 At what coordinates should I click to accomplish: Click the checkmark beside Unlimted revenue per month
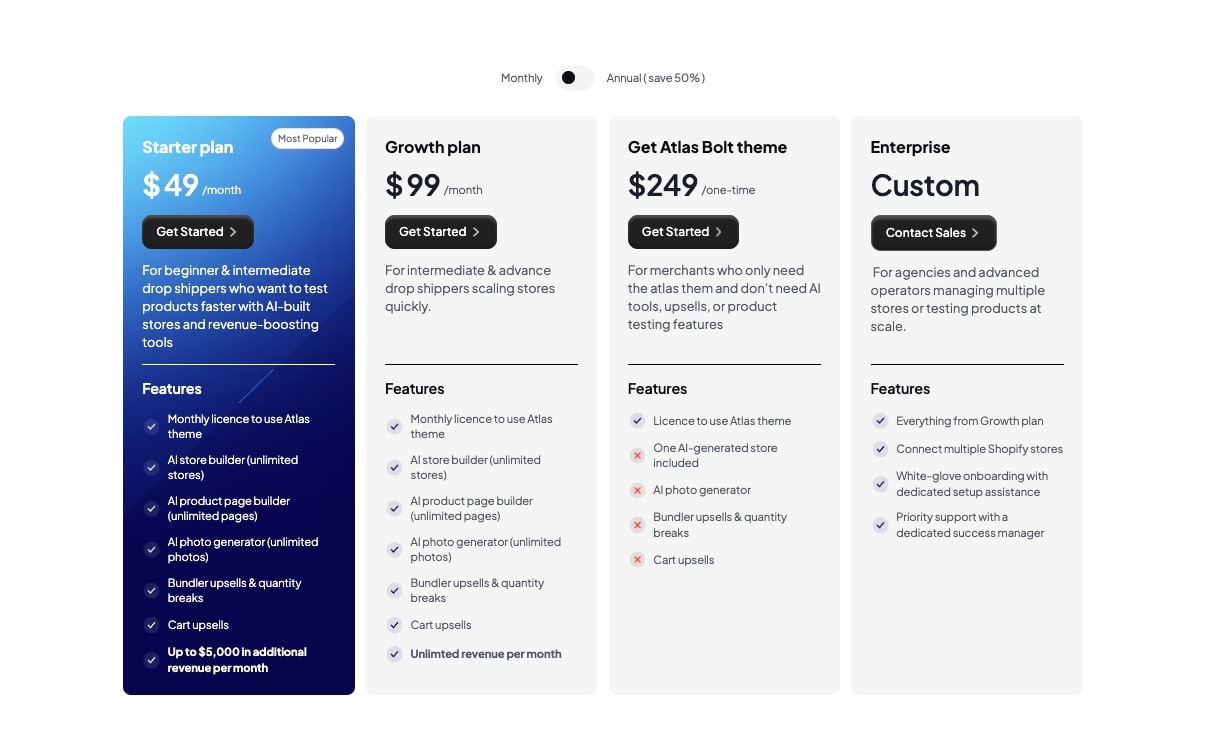pos(394,654)
